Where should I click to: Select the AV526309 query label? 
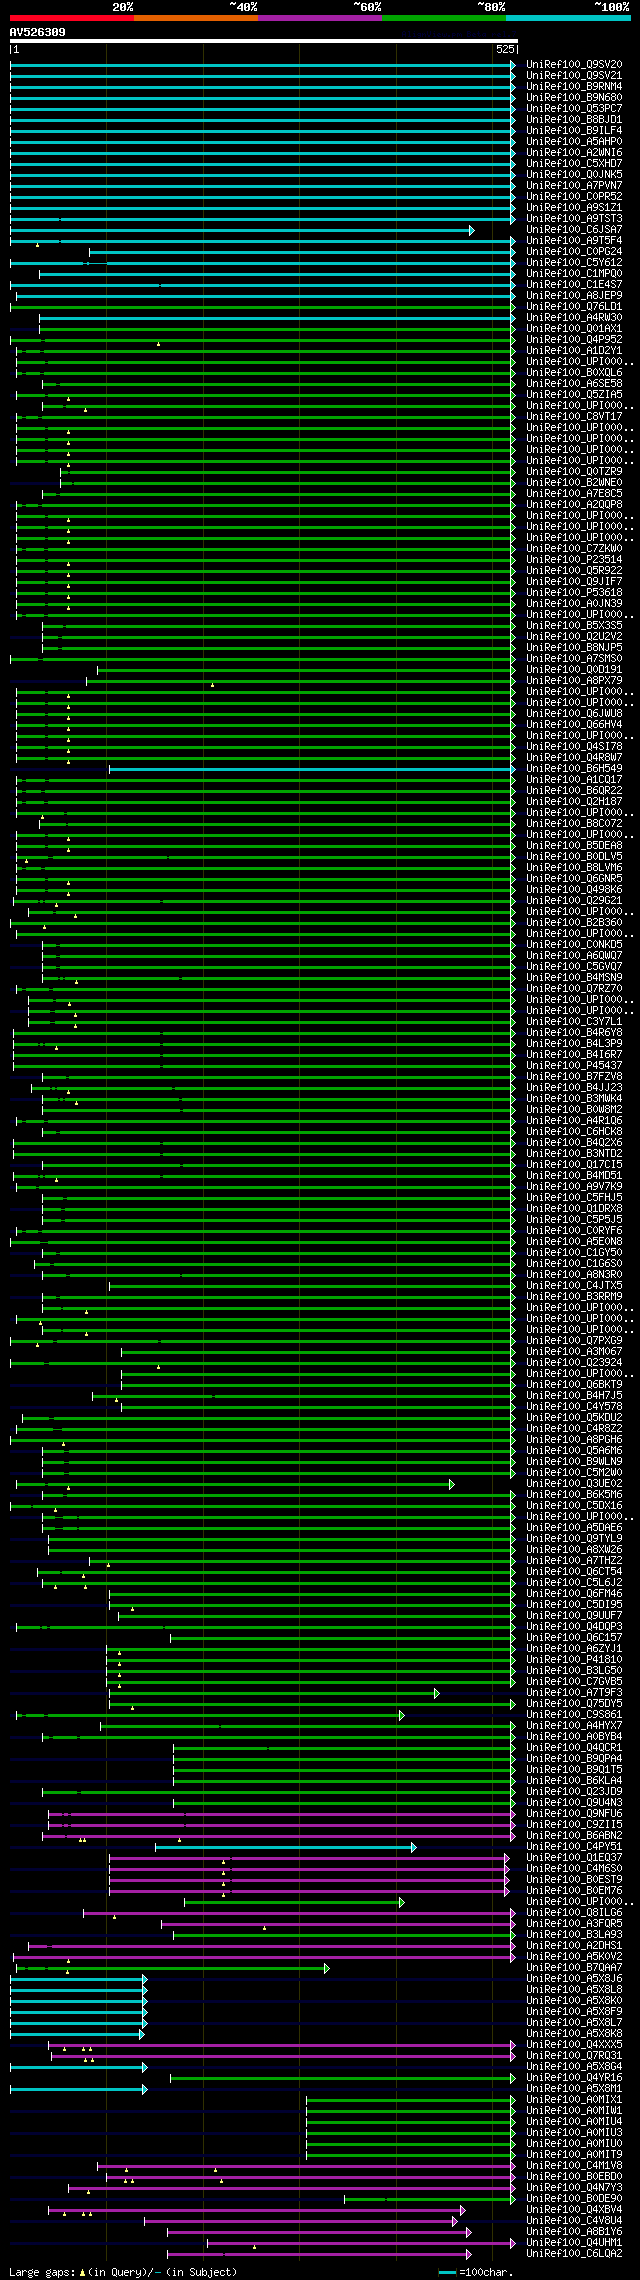pyautogui.click(x=38, y=32)
